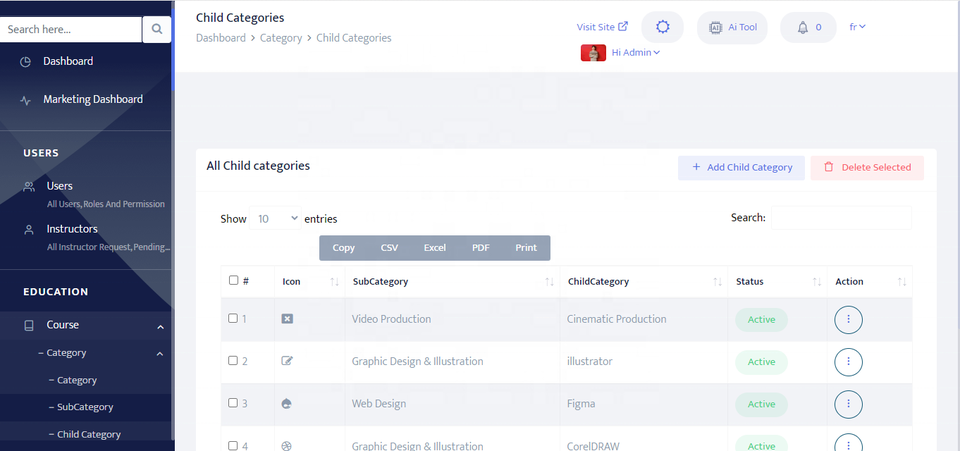The width and height of the screenshot is (960, 451).
Task: Click the theme settings gear icon
Action: pos(662,28)
